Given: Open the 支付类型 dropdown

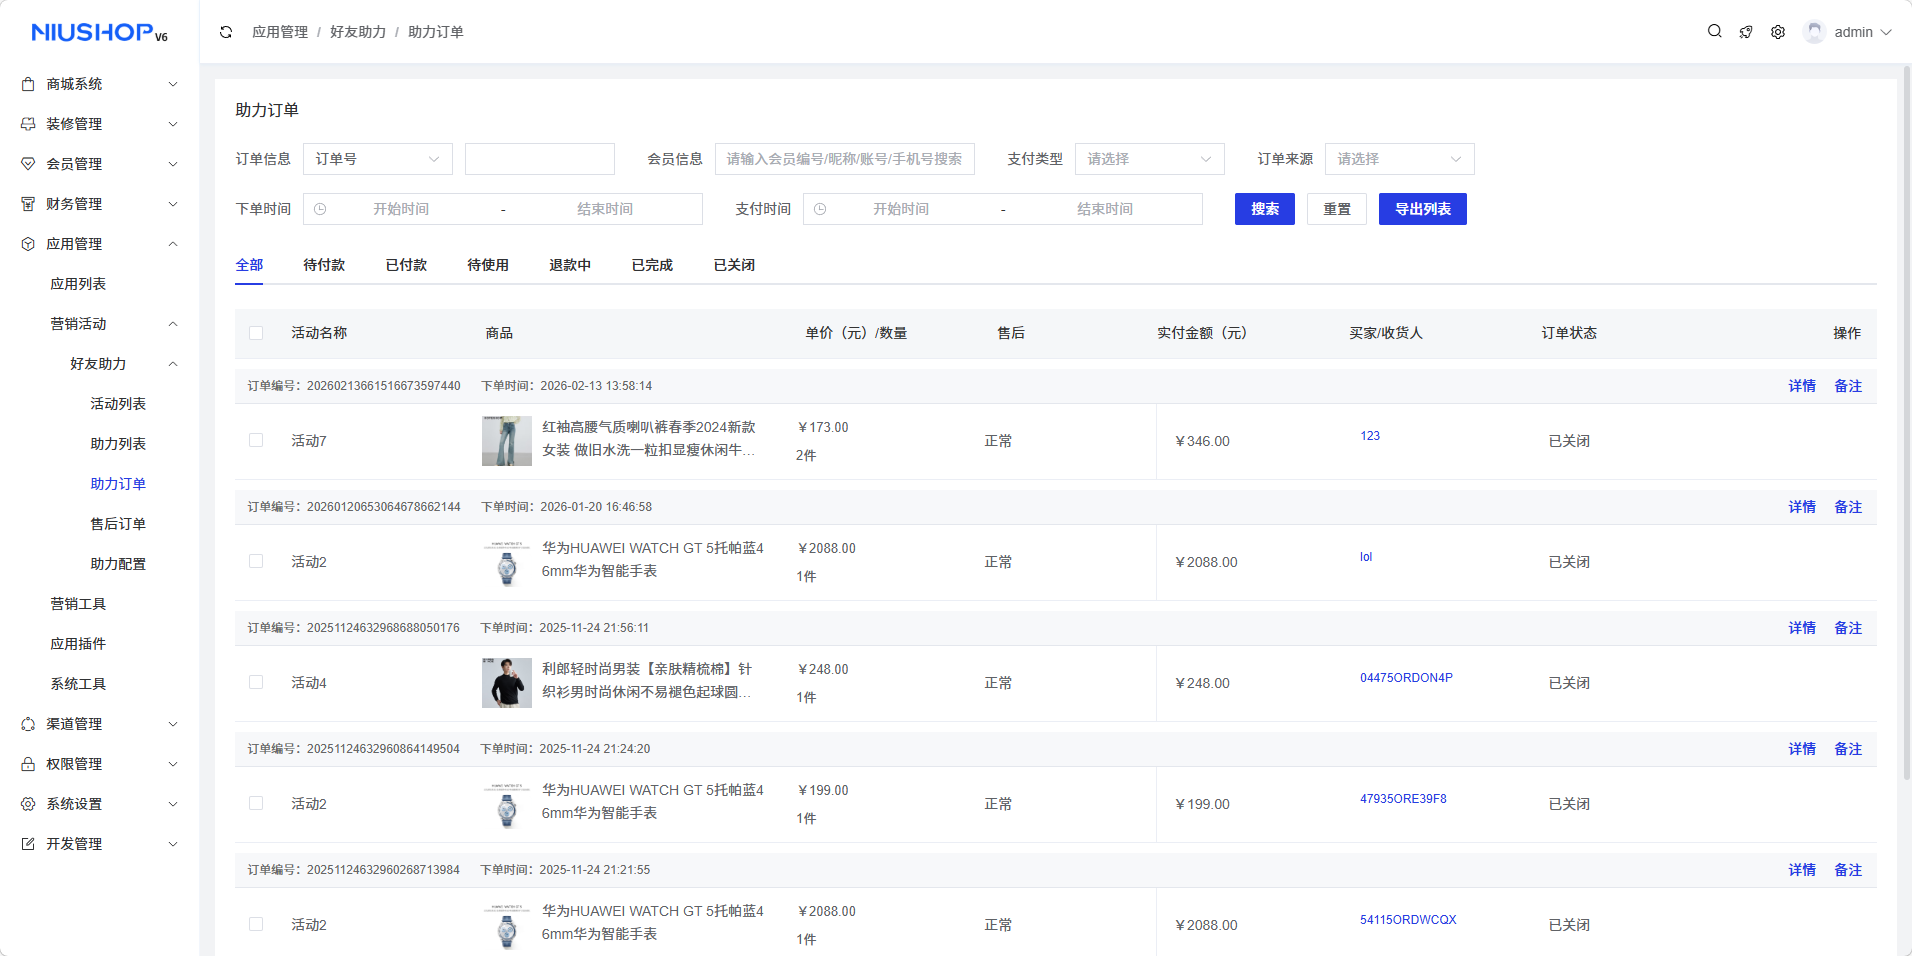Looking at the screenshot, I should [x=1149, y=159].
